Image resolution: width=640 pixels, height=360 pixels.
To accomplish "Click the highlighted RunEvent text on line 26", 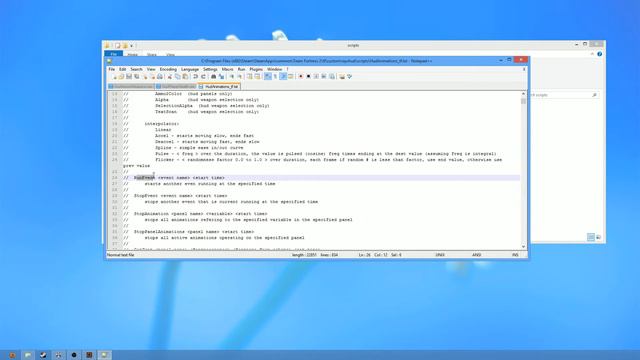I will [144, 178].
